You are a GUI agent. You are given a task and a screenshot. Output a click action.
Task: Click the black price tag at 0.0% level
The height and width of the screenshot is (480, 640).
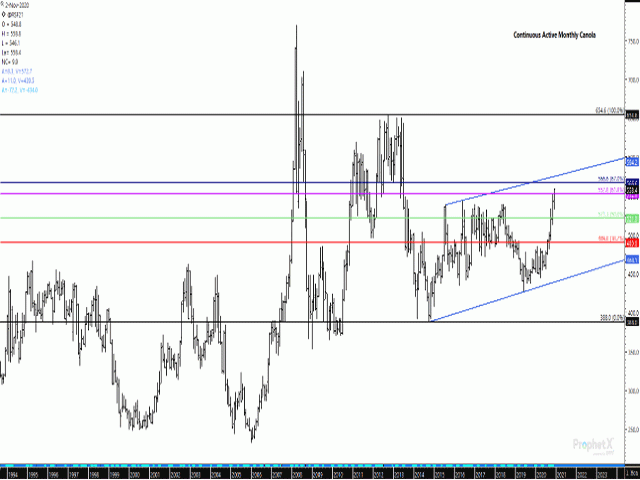(x=632, y=322)
